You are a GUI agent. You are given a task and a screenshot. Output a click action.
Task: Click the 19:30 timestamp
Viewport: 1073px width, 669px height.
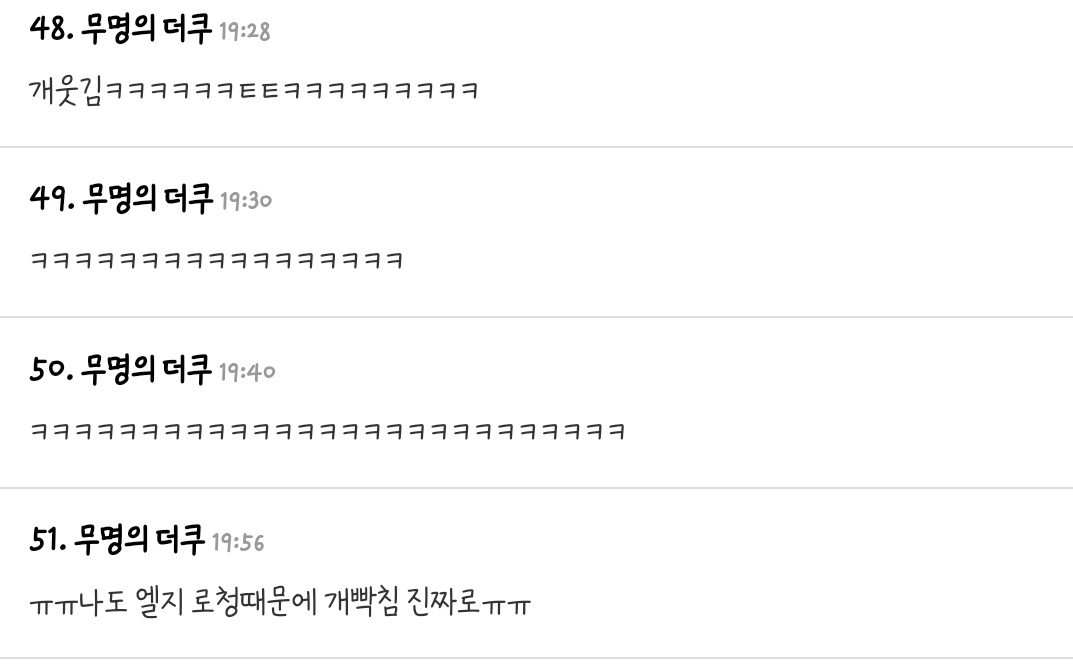pyautogui.click(x=246, y=200)
